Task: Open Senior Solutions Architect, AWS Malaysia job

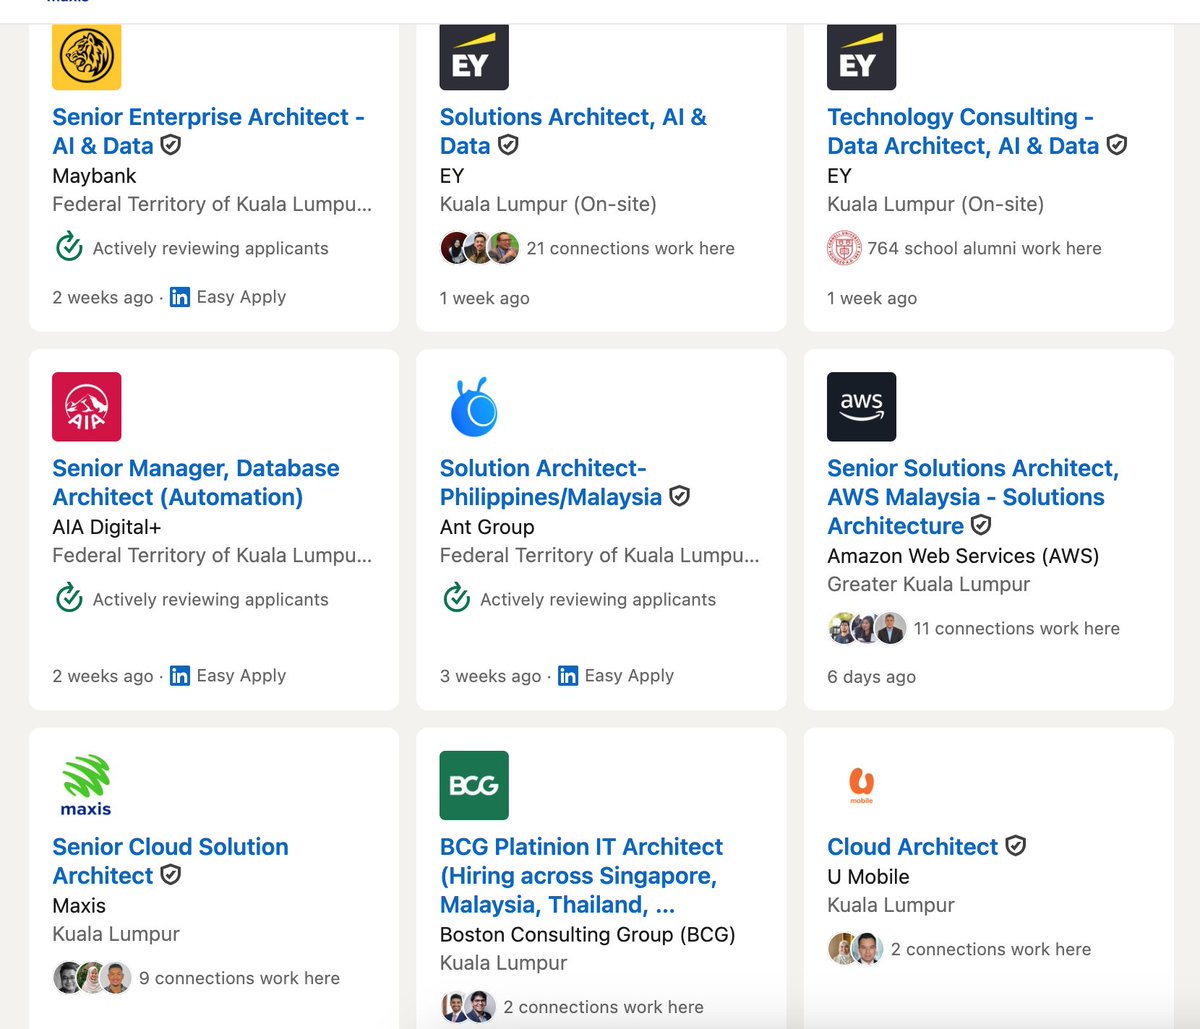Action: [973, 497]
